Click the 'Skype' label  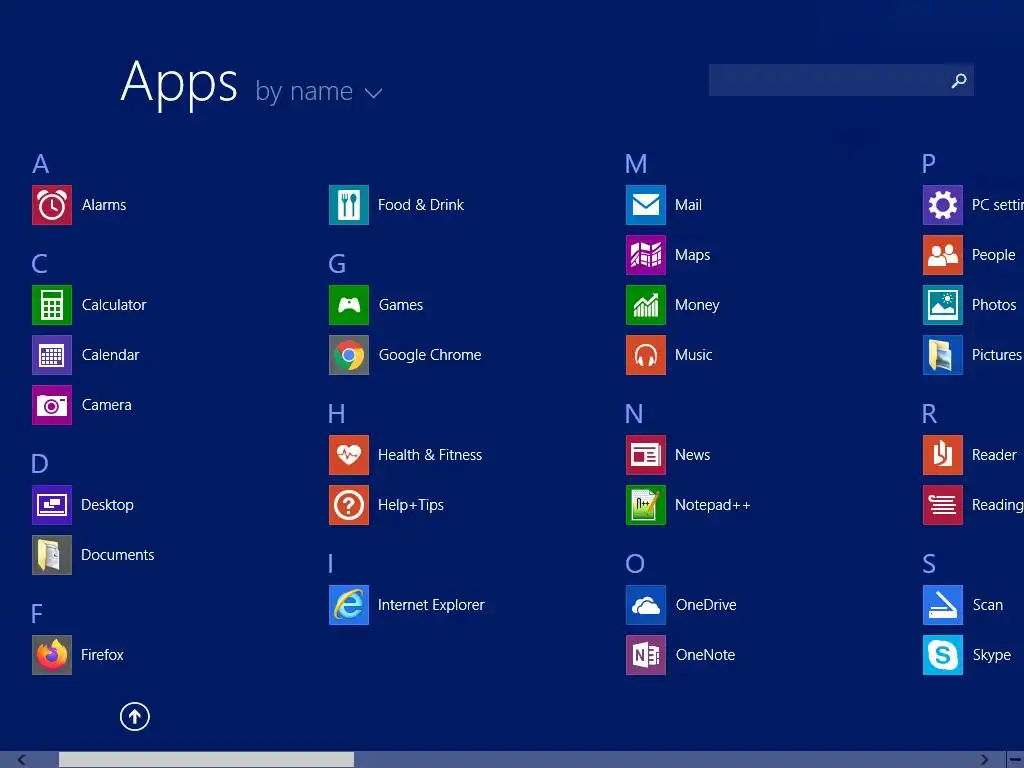tap(991, 655)
